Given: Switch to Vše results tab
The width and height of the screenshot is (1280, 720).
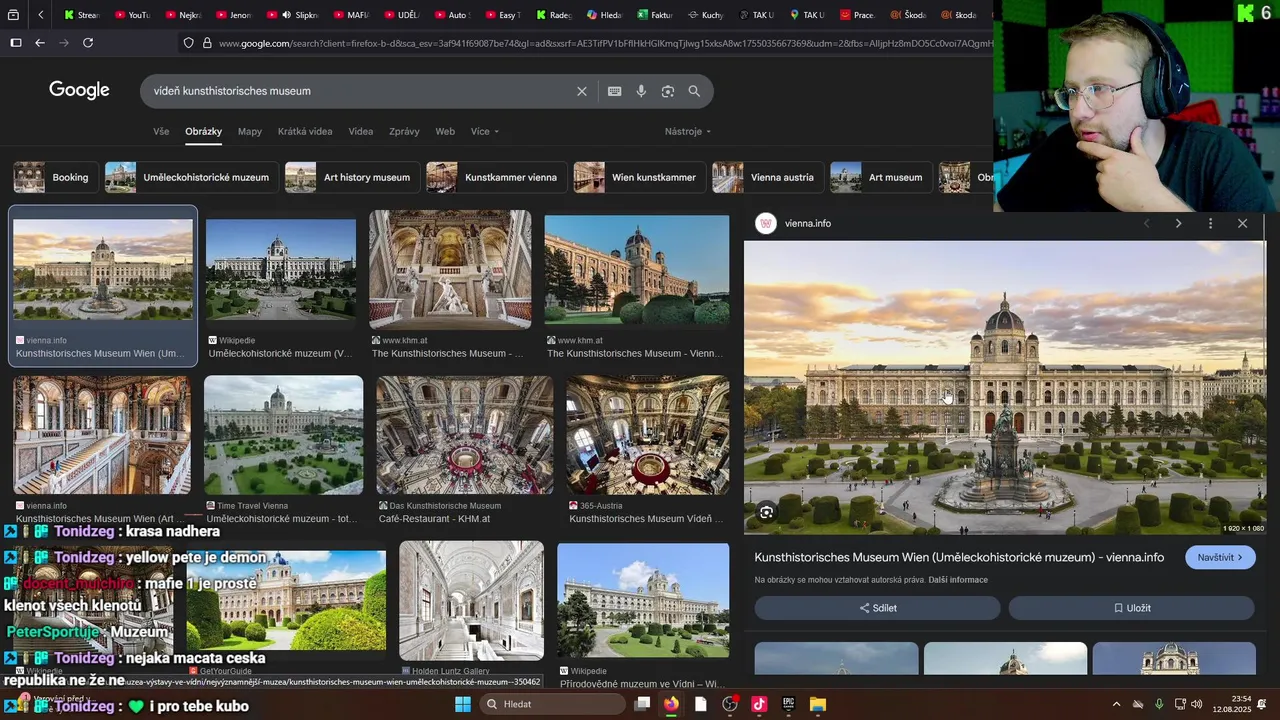Looking at the screenshot, I should 161,132.
